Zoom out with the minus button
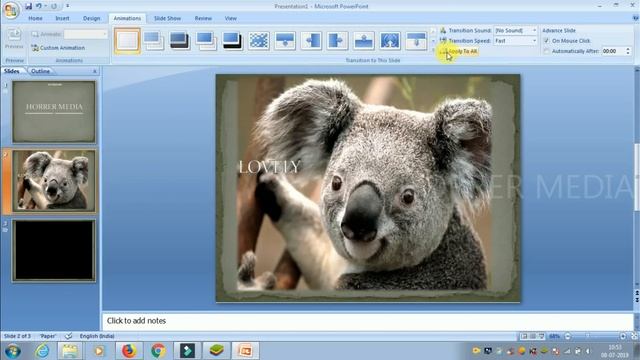640x360 pixels. coord(567,336)
